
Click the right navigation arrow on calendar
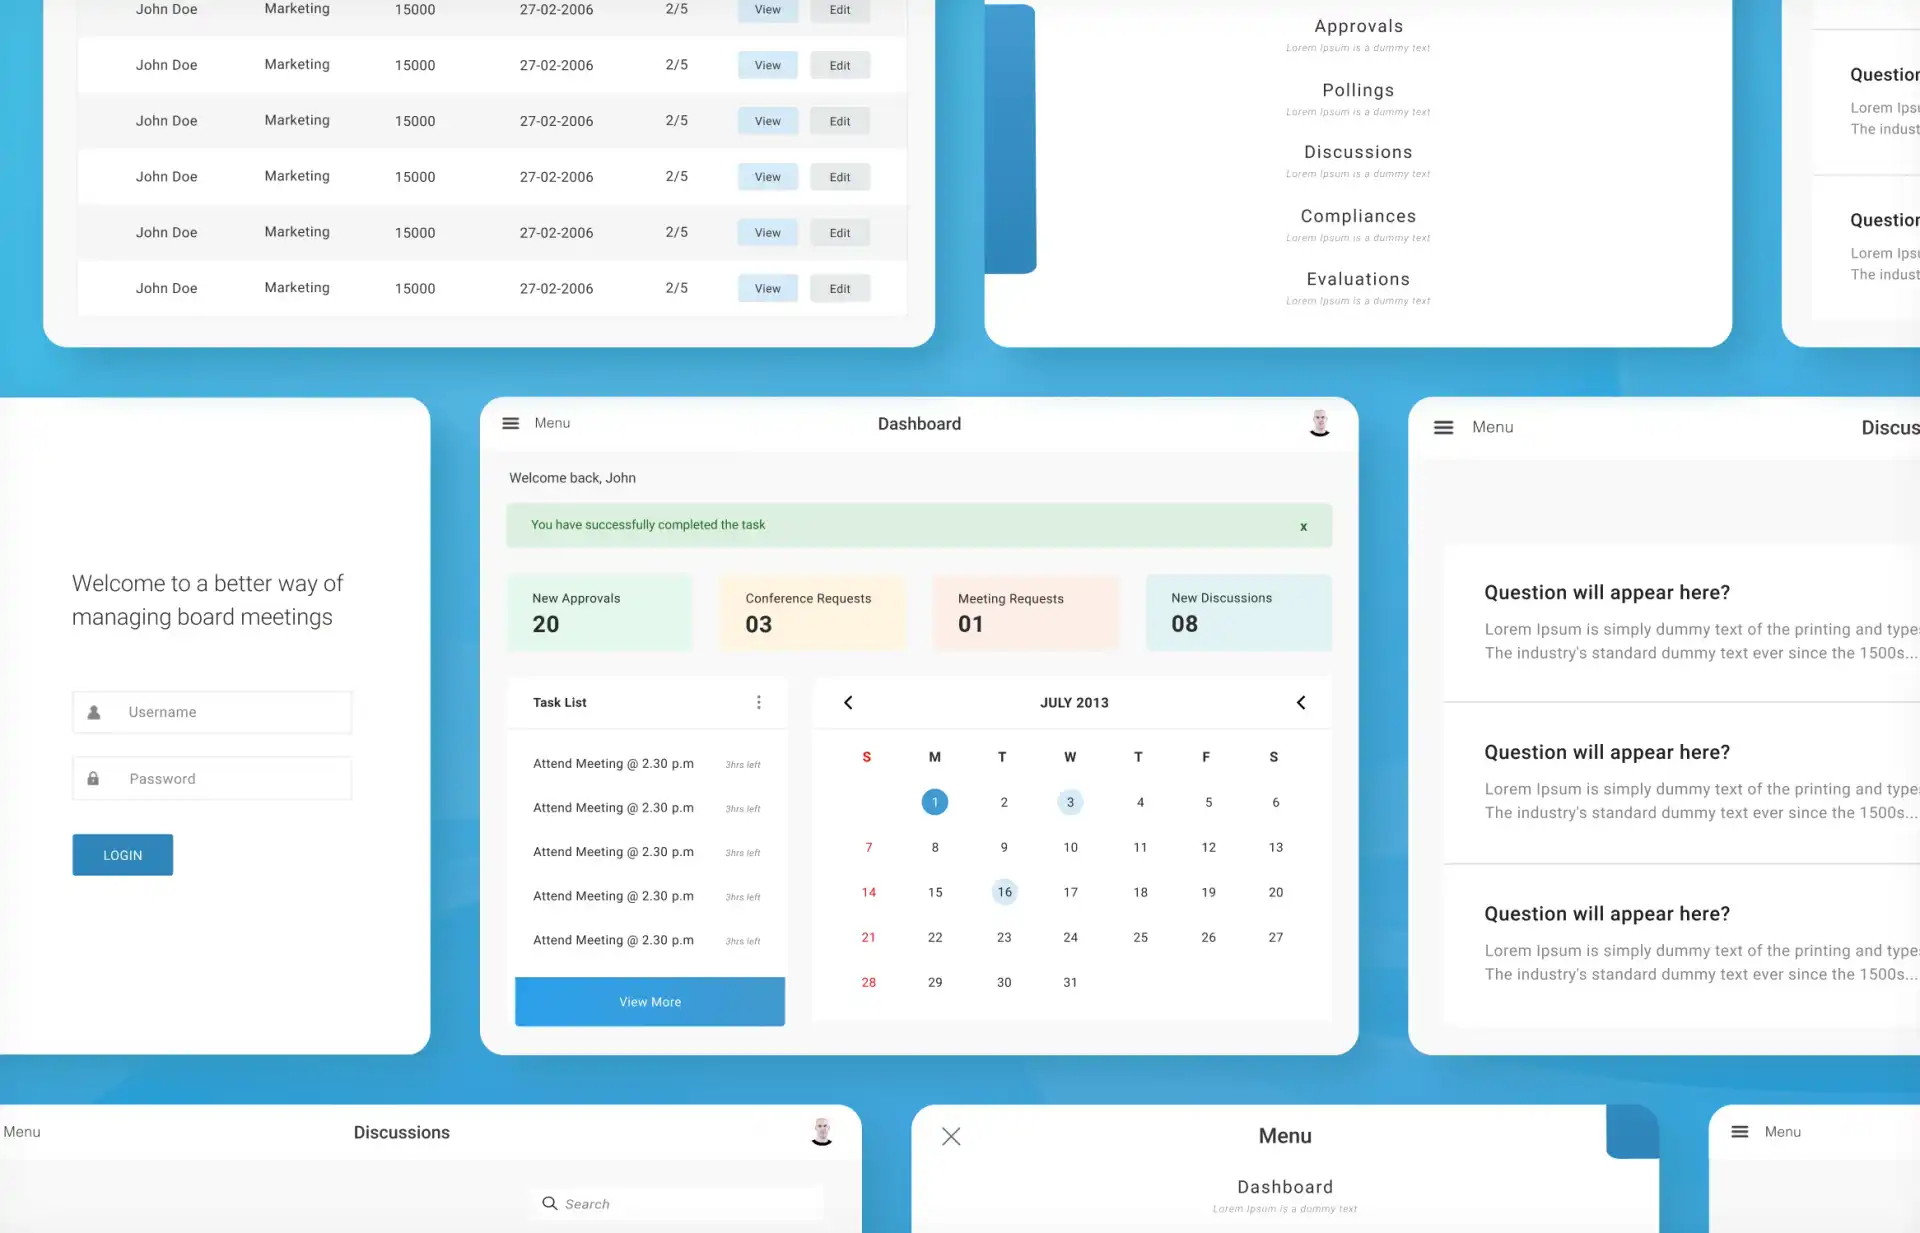click(x=1299, y=703)
